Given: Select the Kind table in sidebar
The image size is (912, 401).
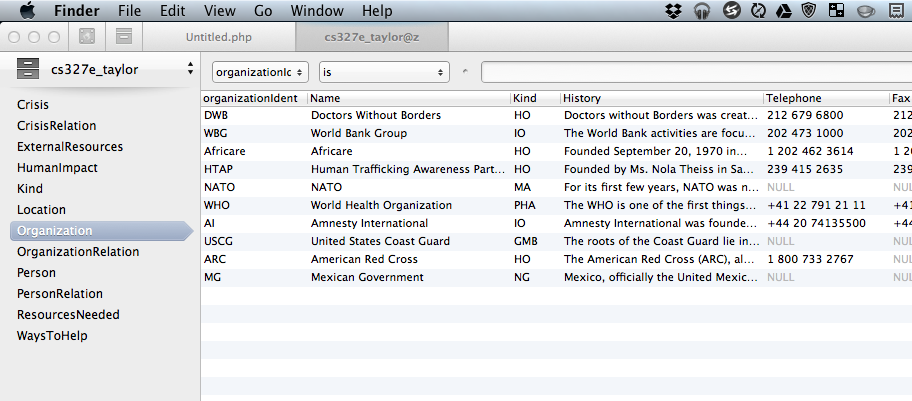Looking at the screenshot, I should click(30, 189).
